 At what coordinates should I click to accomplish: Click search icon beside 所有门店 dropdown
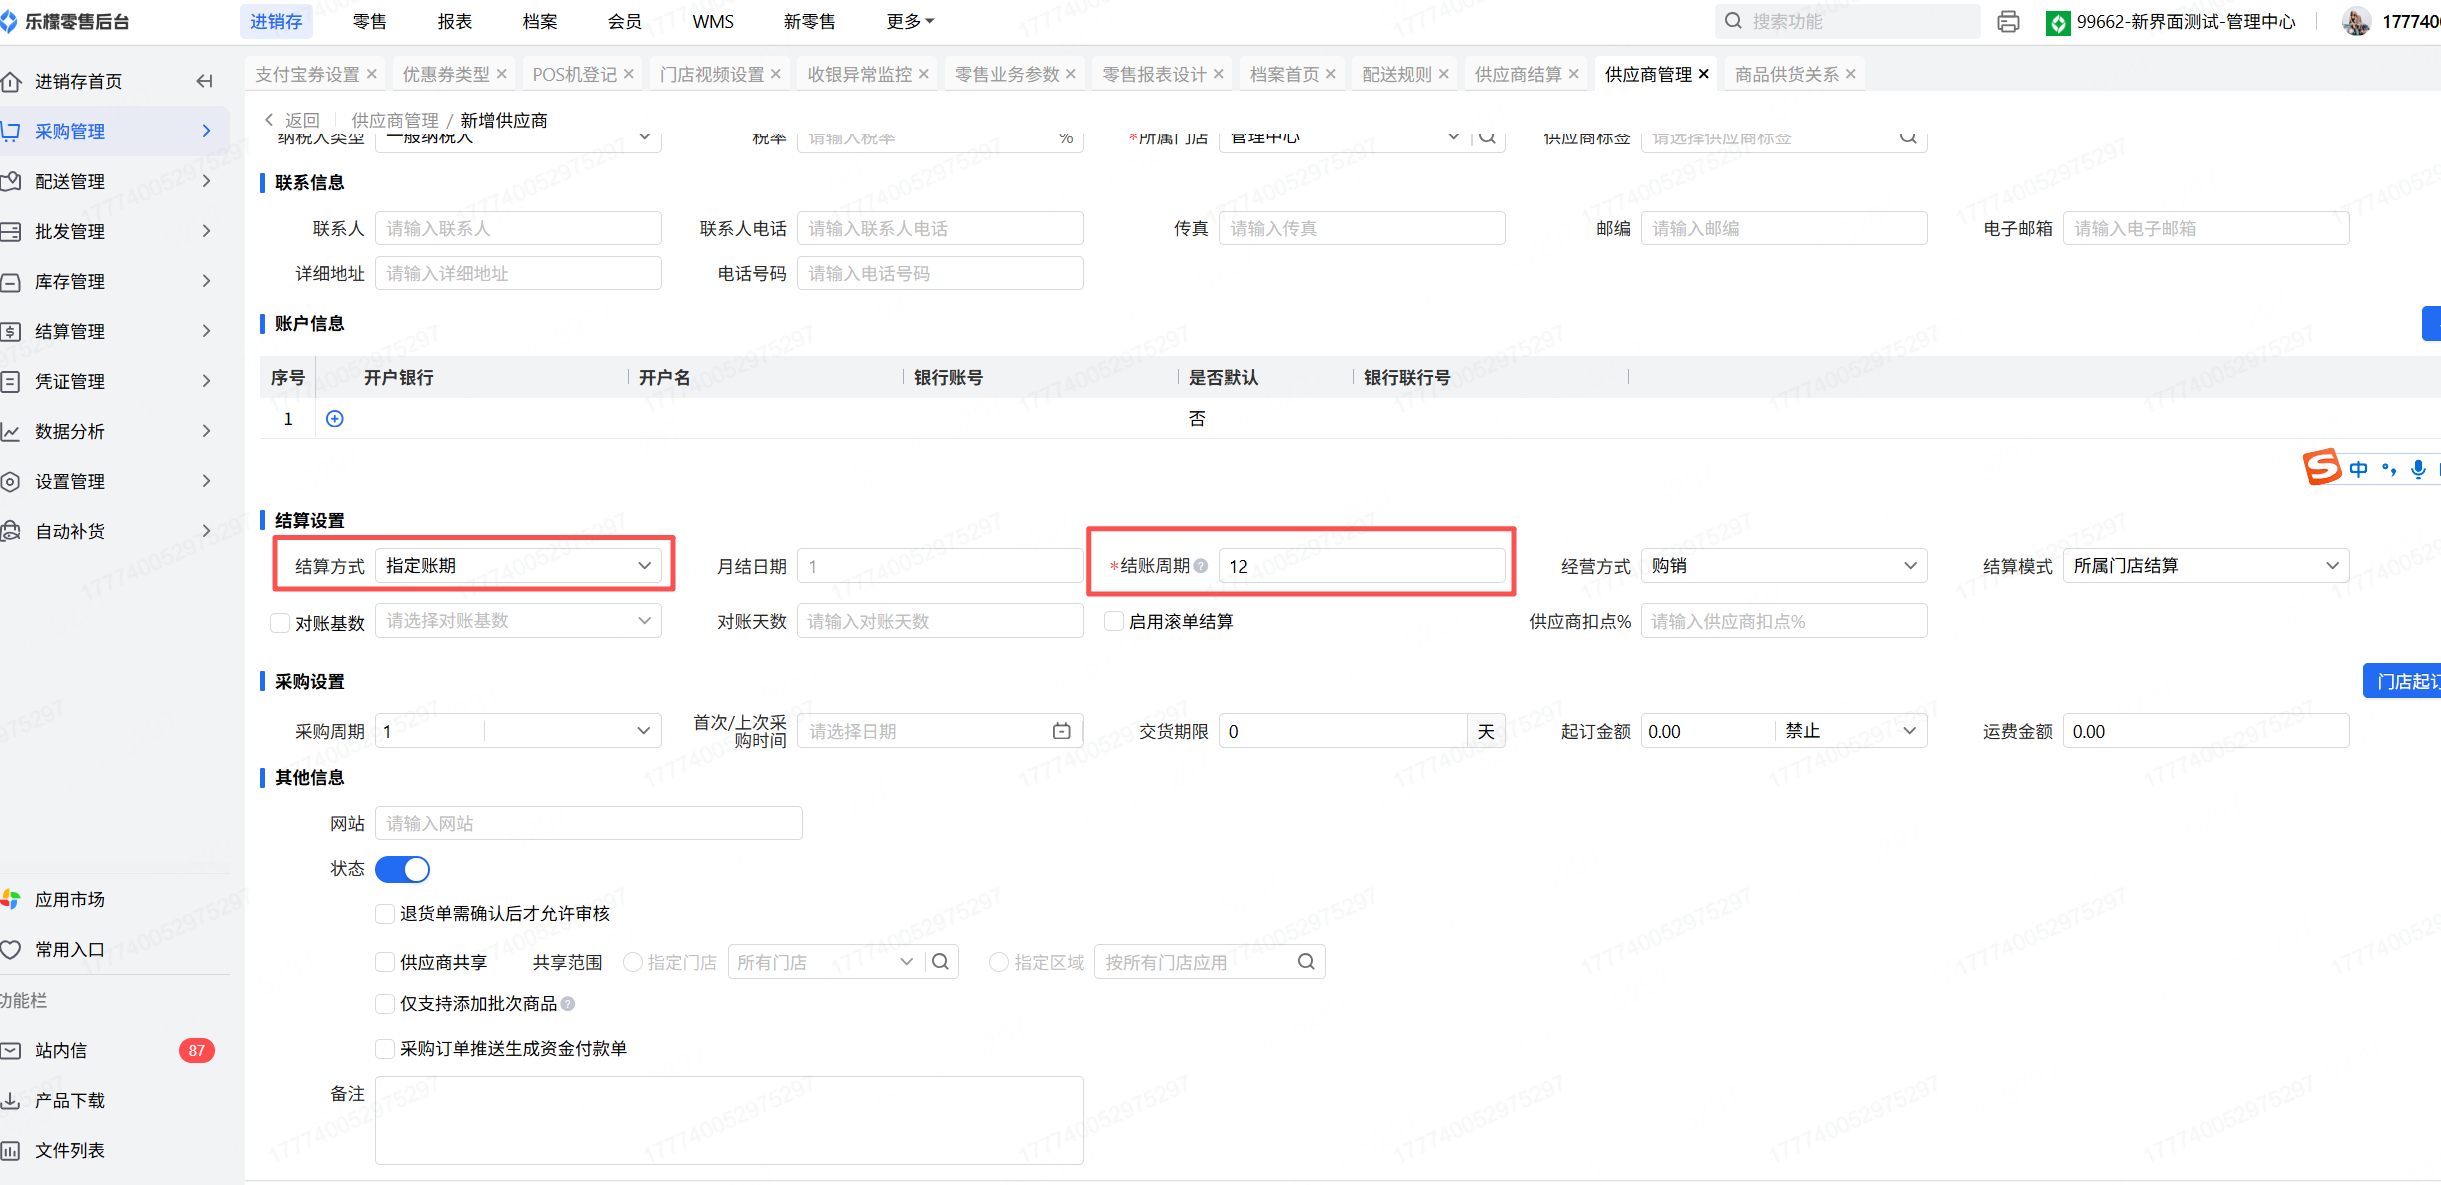[x=941, y=962]
